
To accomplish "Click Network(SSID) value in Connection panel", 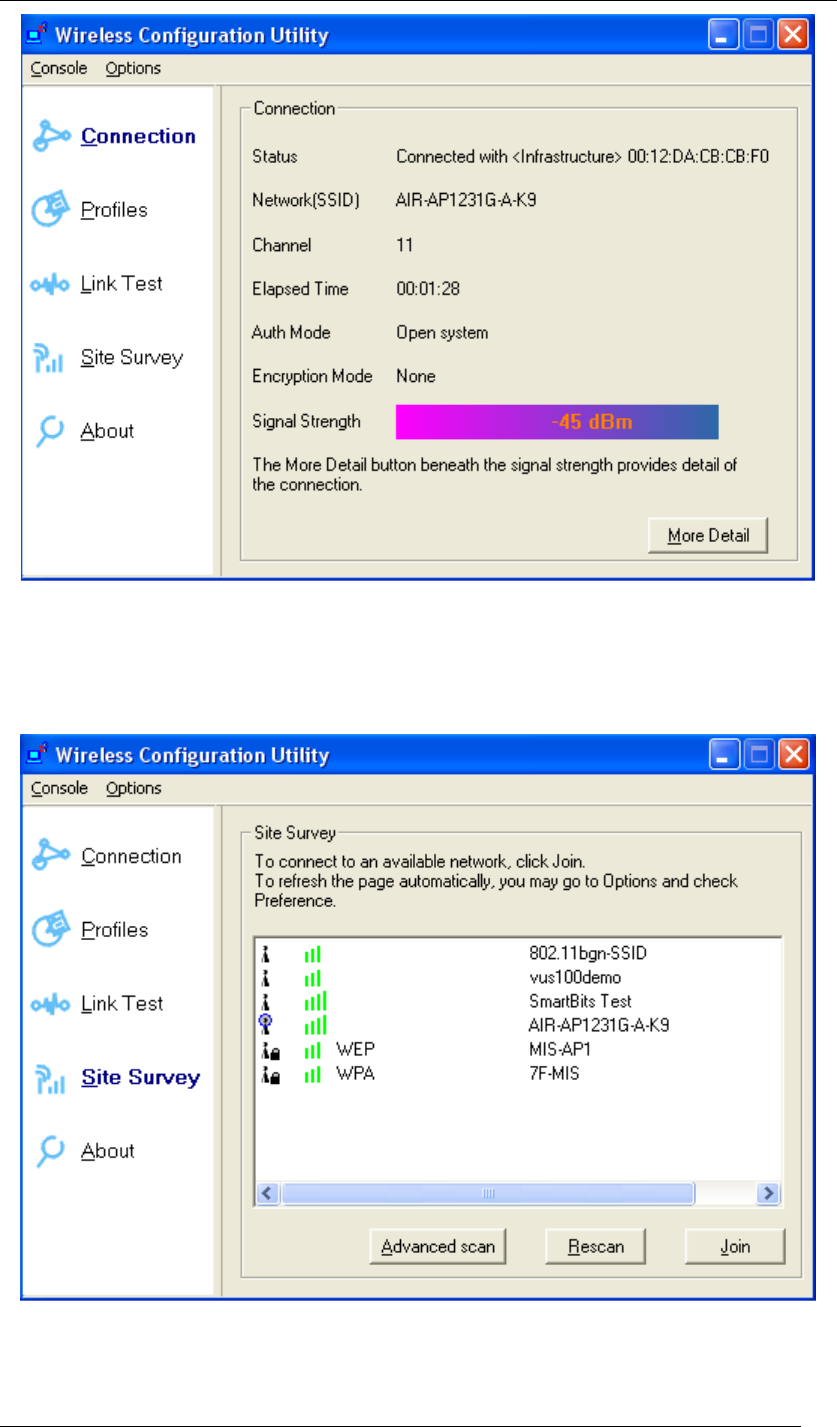I will [x=466, y=201].
